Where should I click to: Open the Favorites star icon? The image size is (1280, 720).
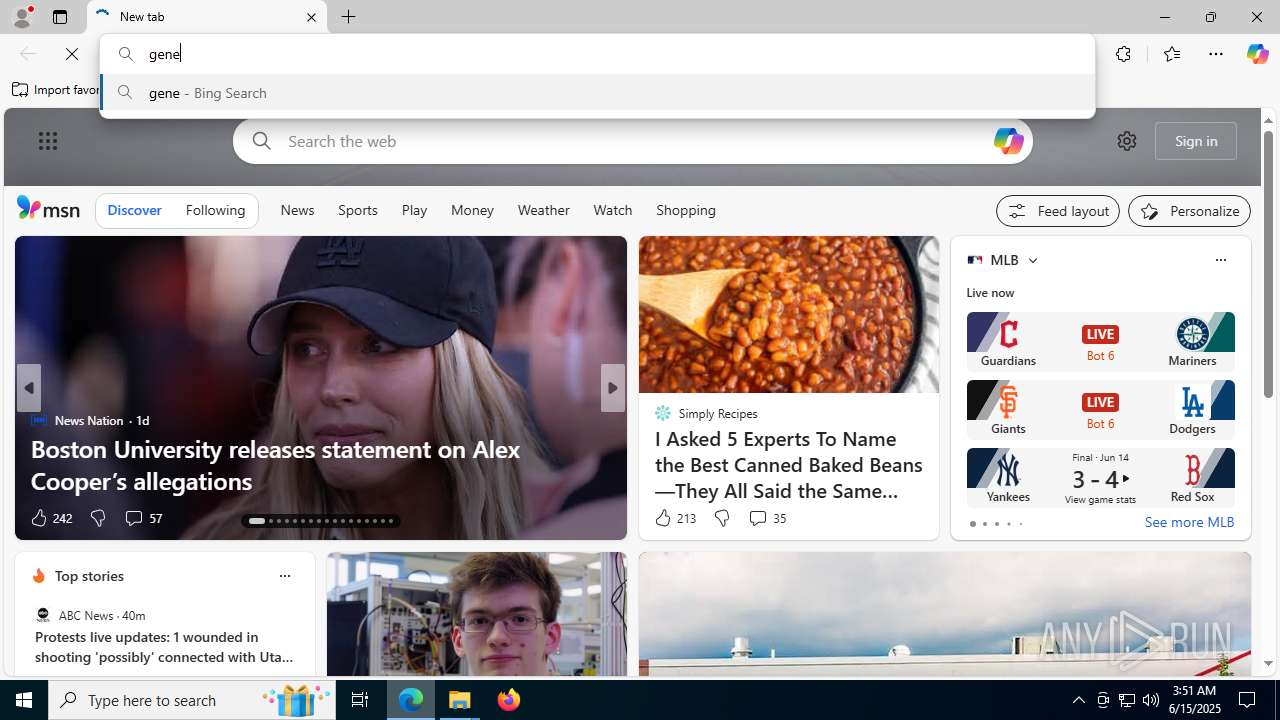[x=1171, y=54]
